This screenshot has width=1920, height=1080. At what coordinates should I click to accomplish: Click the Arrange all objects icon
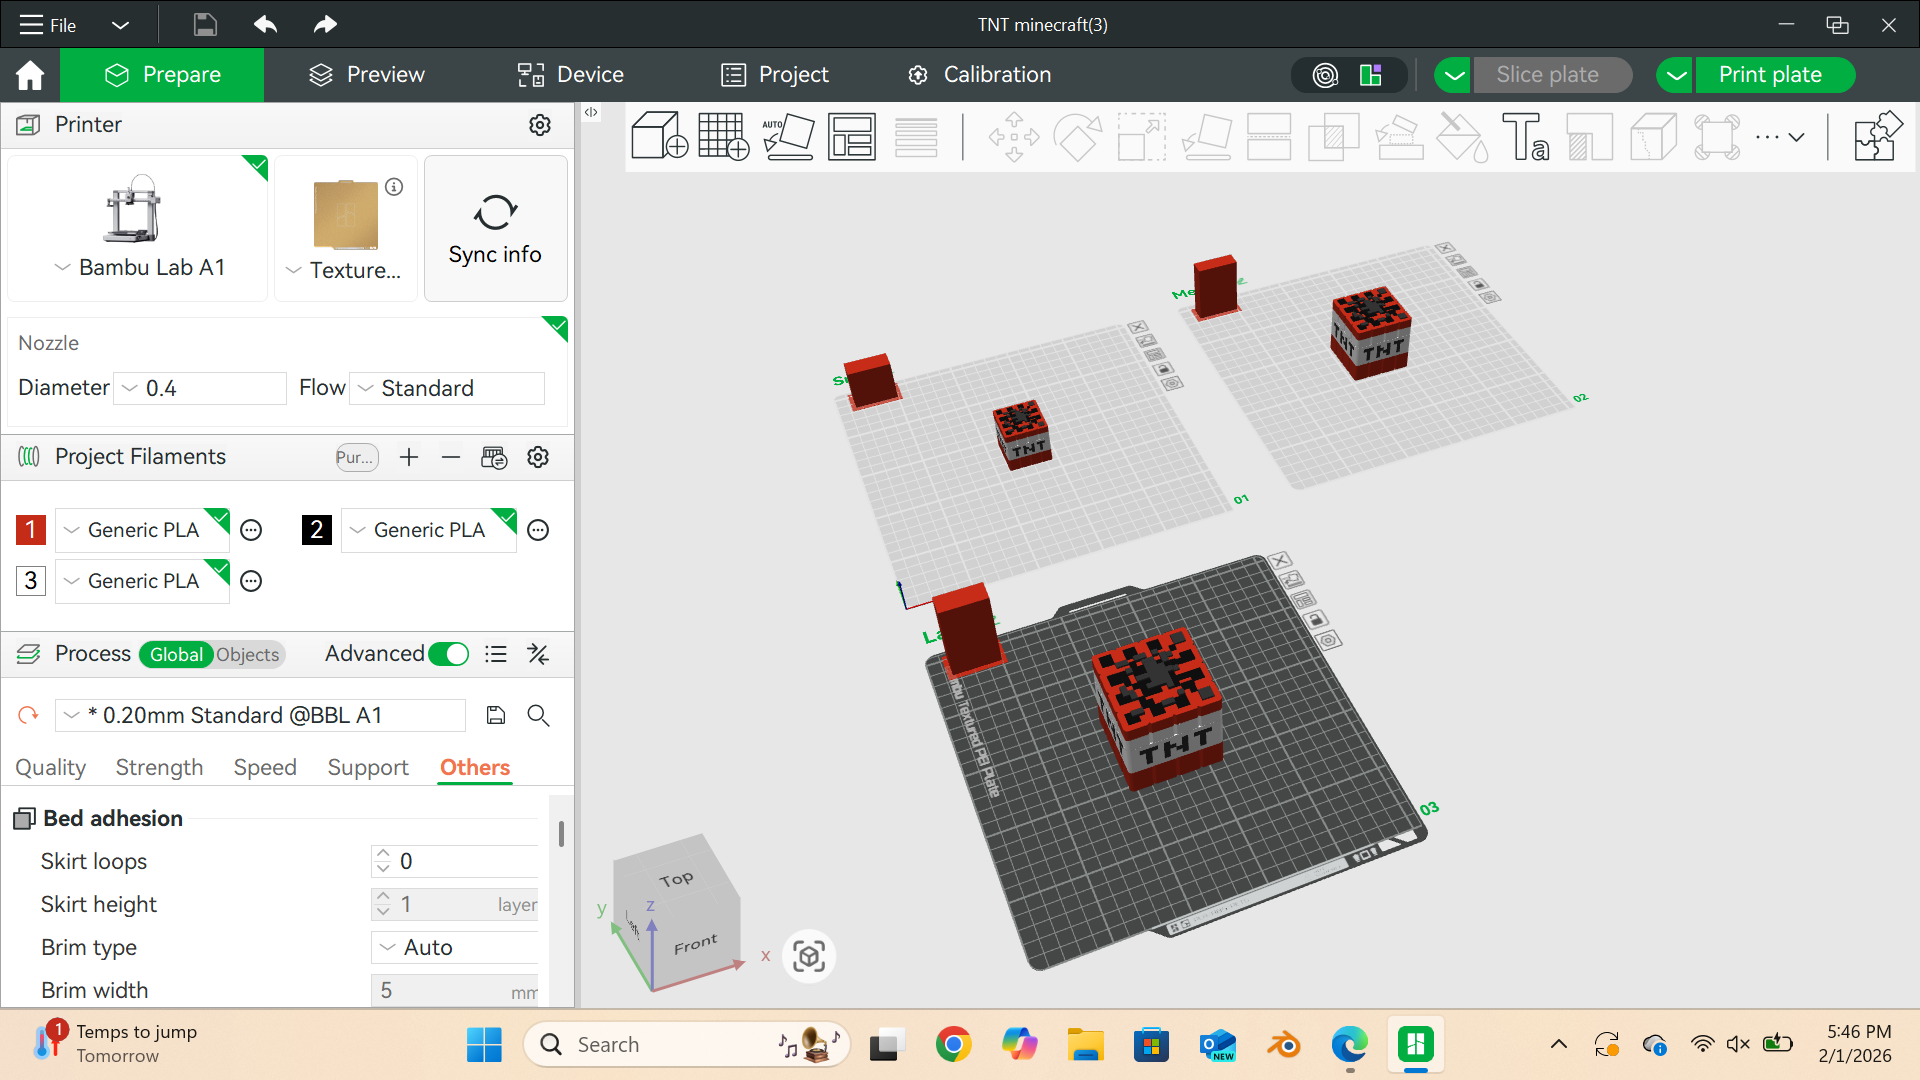pyautogui.click(x=852, y=136)
